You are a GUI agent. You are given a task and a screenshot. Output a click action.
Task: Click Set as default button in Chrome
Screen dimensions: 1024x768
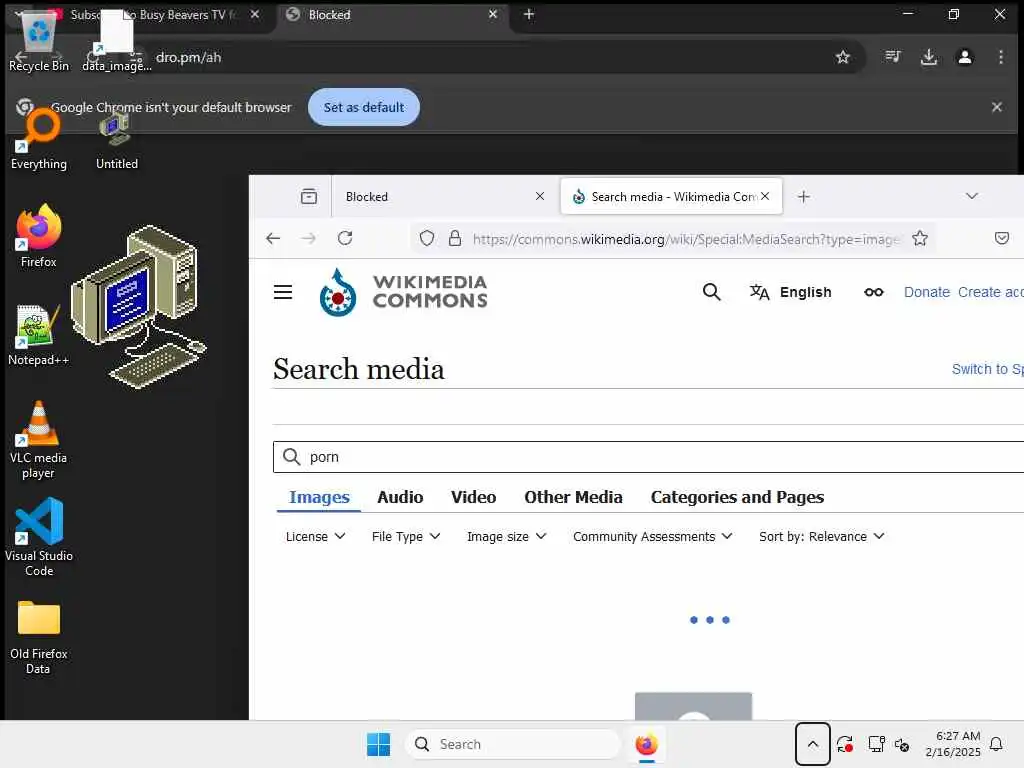(x=364, y=107)
